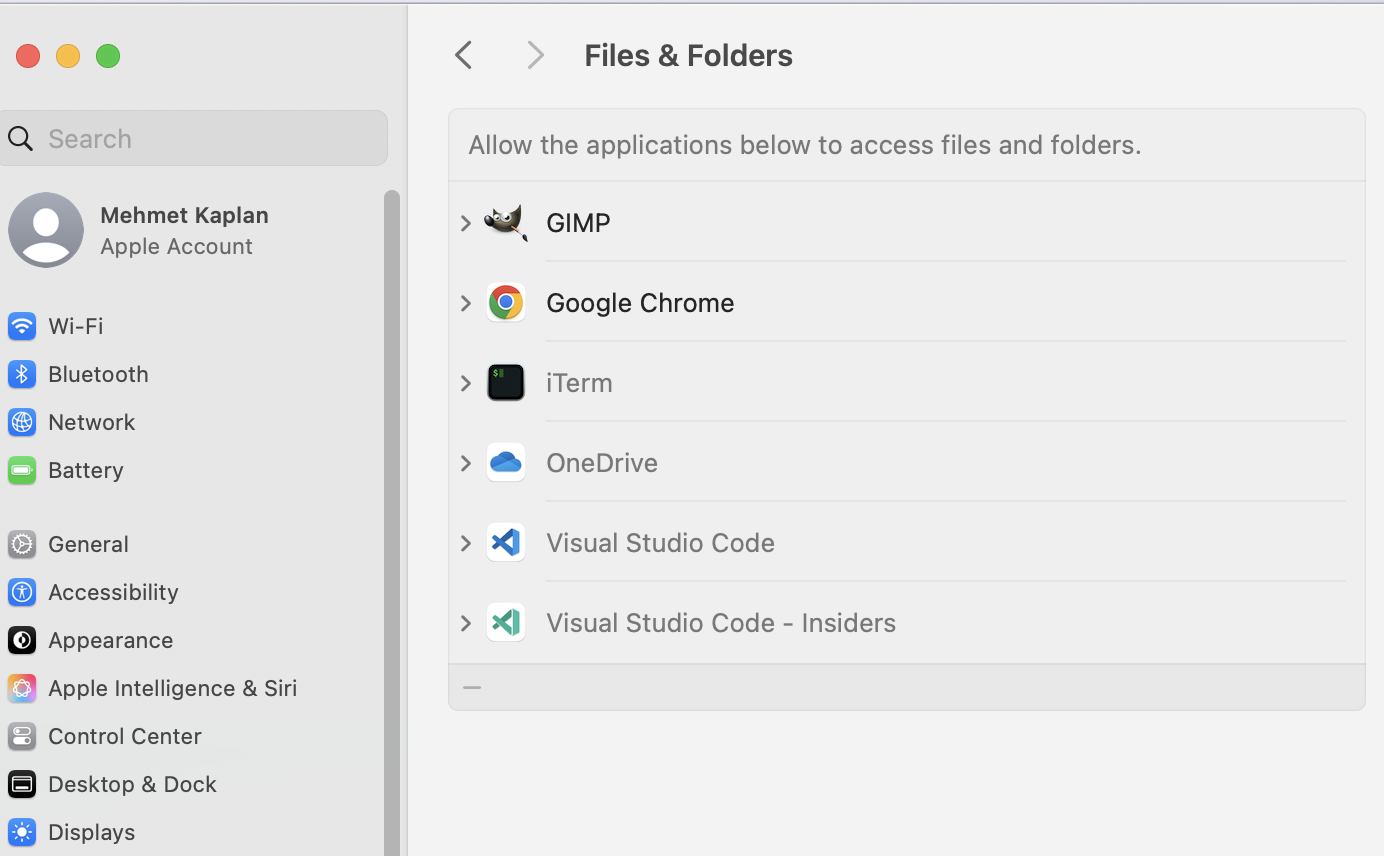Click the VS Code Insiders icon
This screenshot has width=1384, height=856.
click(506, 622)
